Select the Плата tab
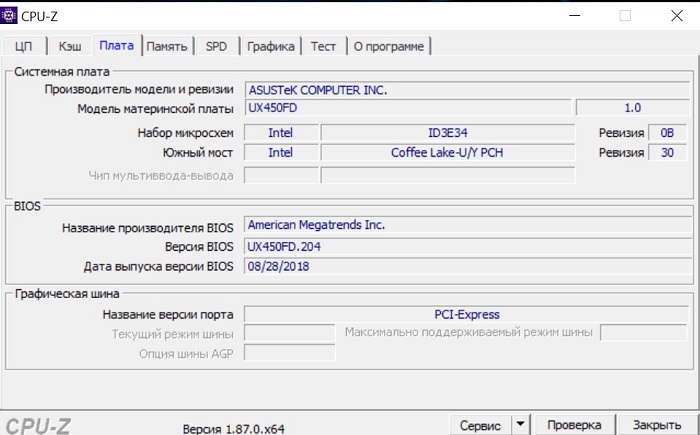Viewport: 700px width, 435px height. click(117, 46)
